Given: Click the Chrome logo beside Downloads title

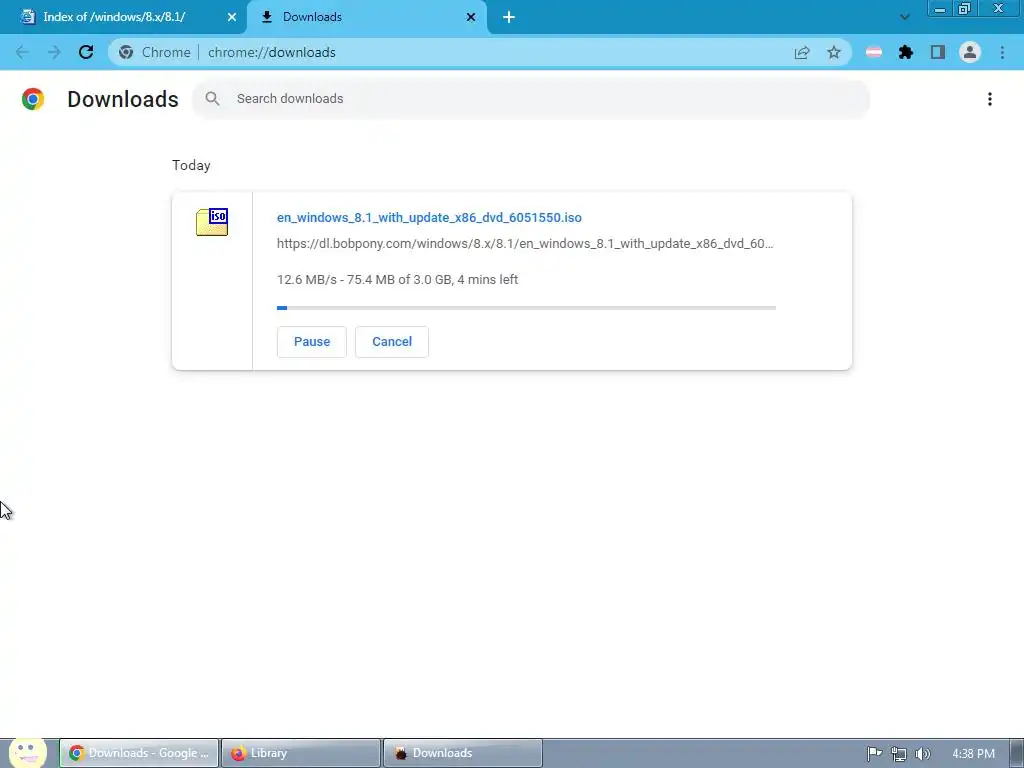Looking at the screenshot, I should click(33, 99).
